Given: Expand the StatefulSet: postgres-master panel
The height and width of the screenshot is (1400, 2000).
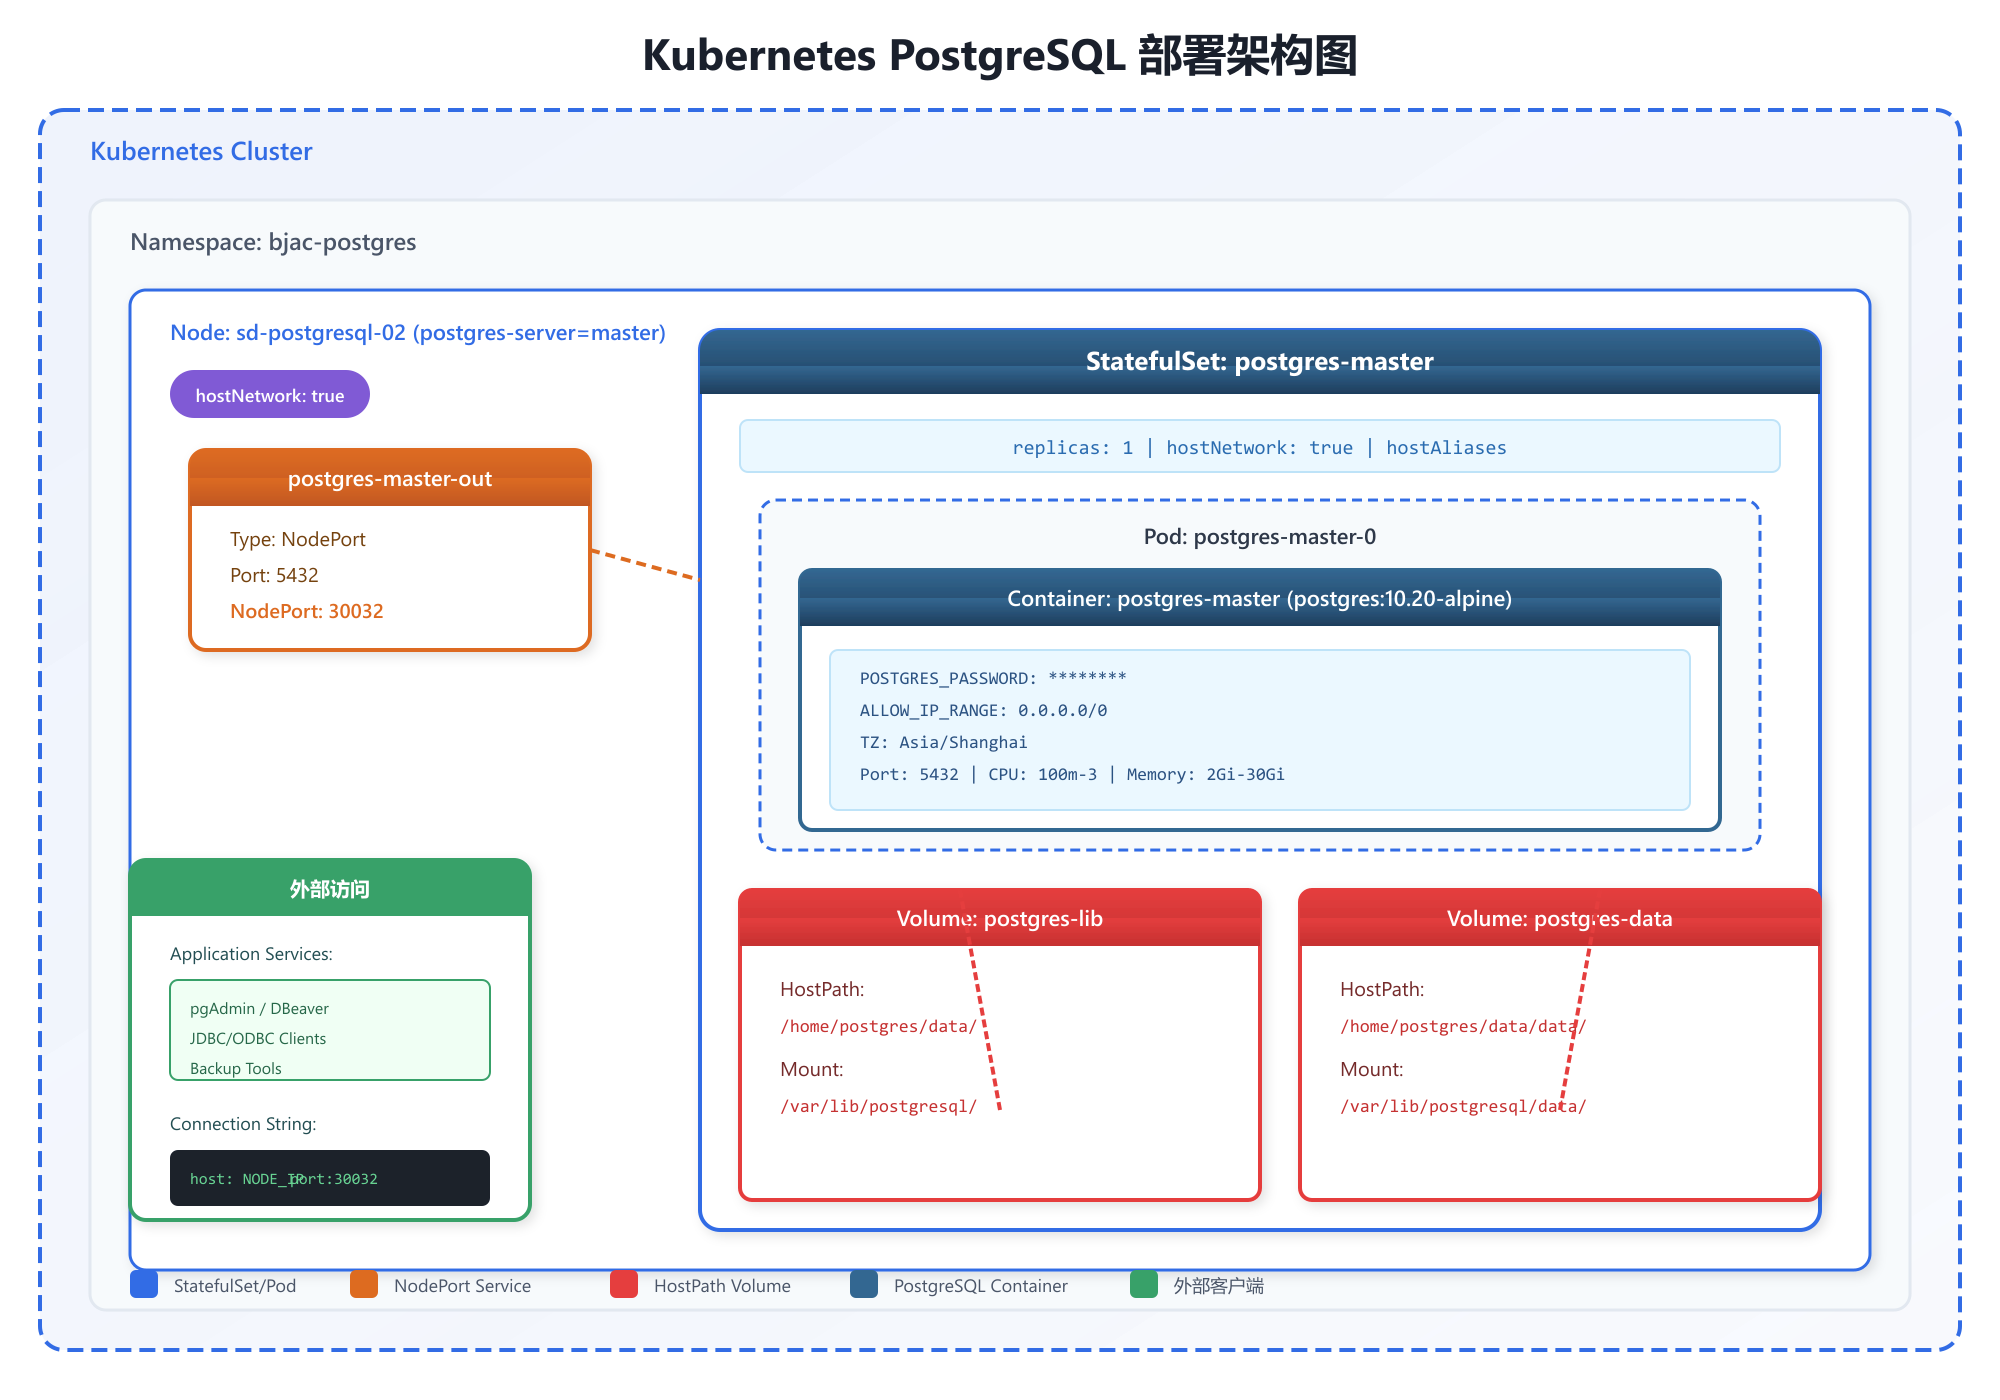Looking at the screenshot, I should [x=1260, y=362].
